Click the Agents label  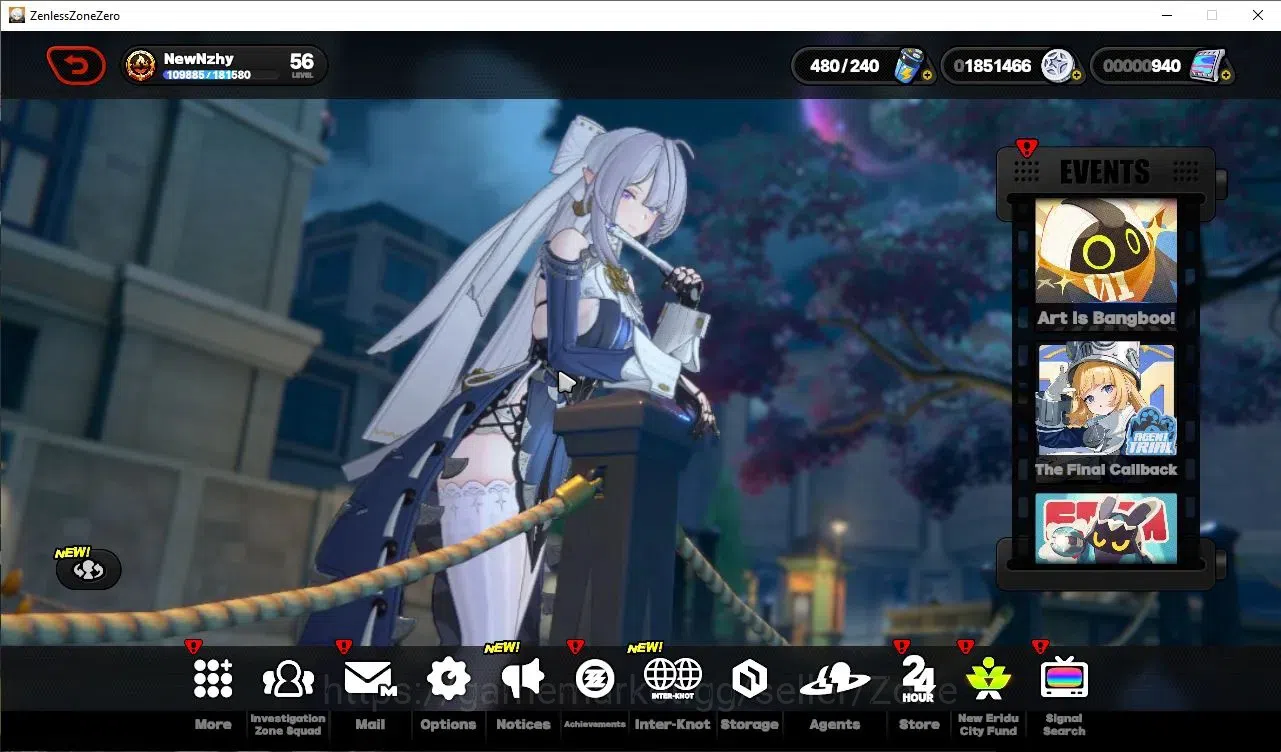834,724
